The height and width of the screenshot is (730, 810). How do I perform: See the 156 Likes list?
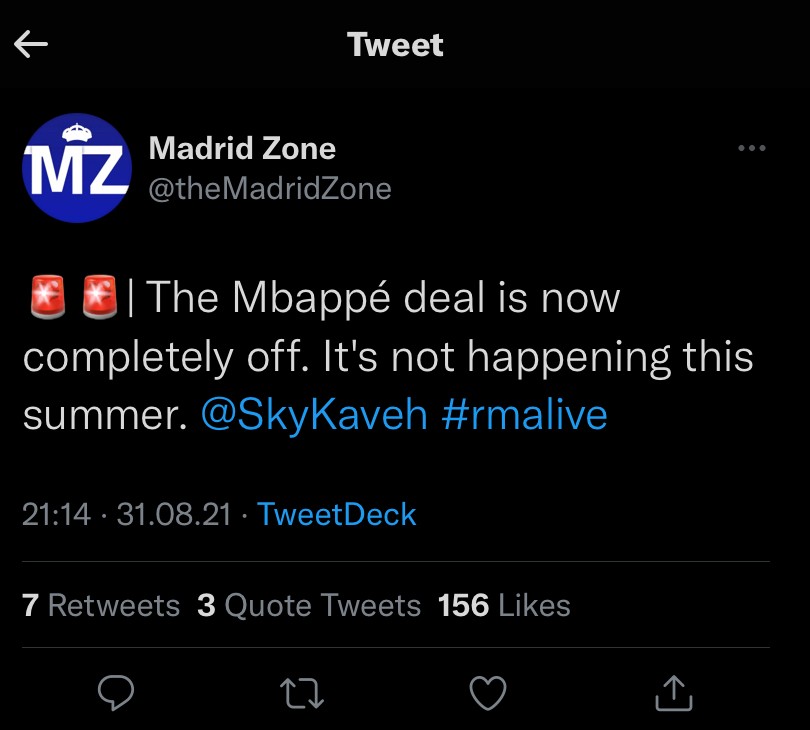tap(504, 605)
